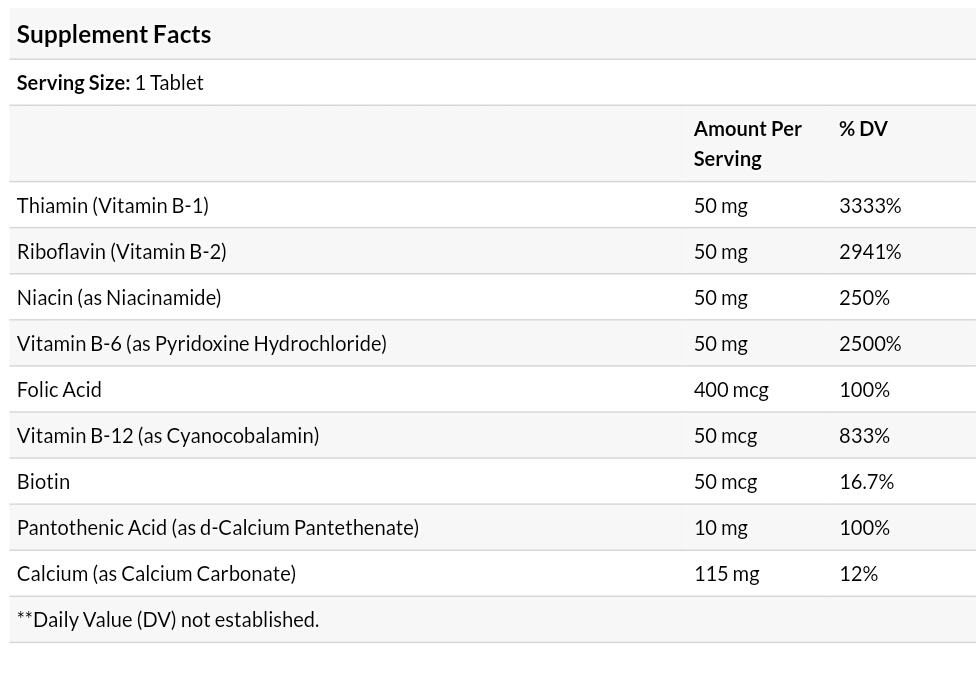
Task: Click the 2500% value for Vitamin B-6
Action: click(870, 344)
